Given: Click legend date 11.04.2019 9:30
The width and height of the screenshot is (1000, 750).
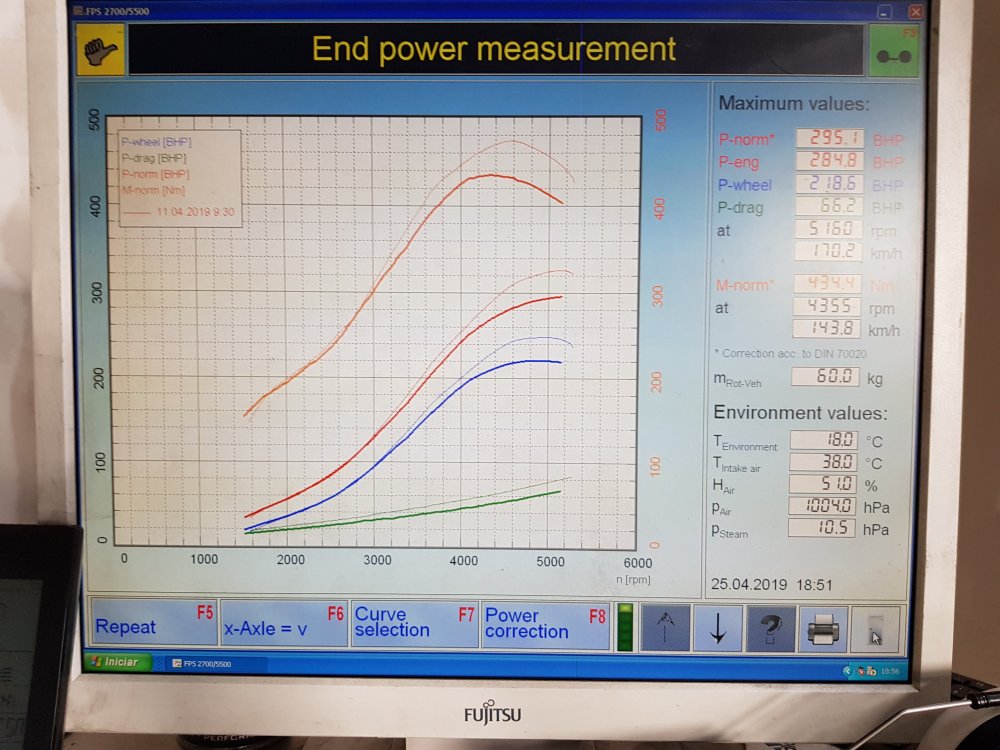Looking at the screenshot, I should pyautogui.click(x=195, y=211).
